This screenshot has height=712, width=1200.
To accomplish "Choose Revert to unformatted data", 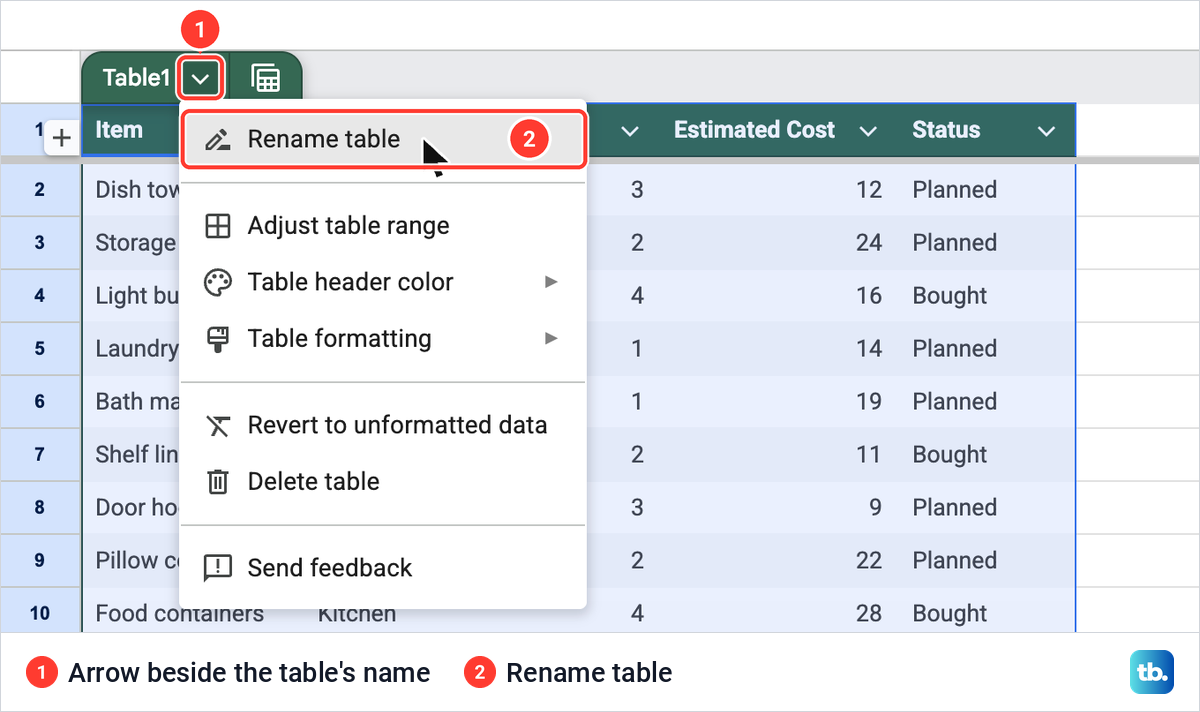I will pos(383,425).
